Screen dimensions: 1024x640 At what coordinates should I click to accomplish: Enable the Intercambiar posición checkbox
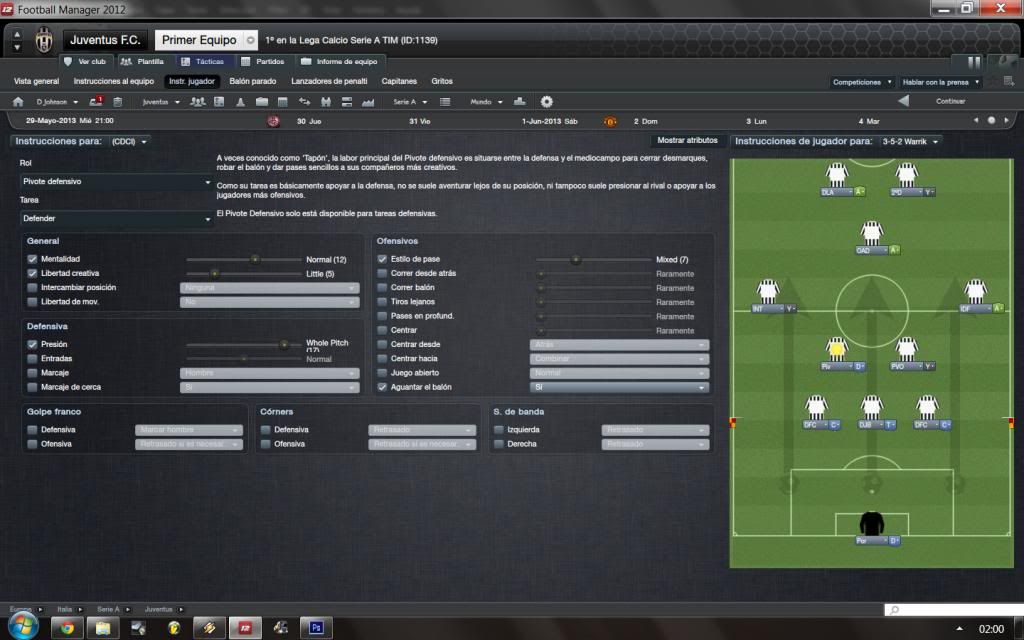(32, 288)
